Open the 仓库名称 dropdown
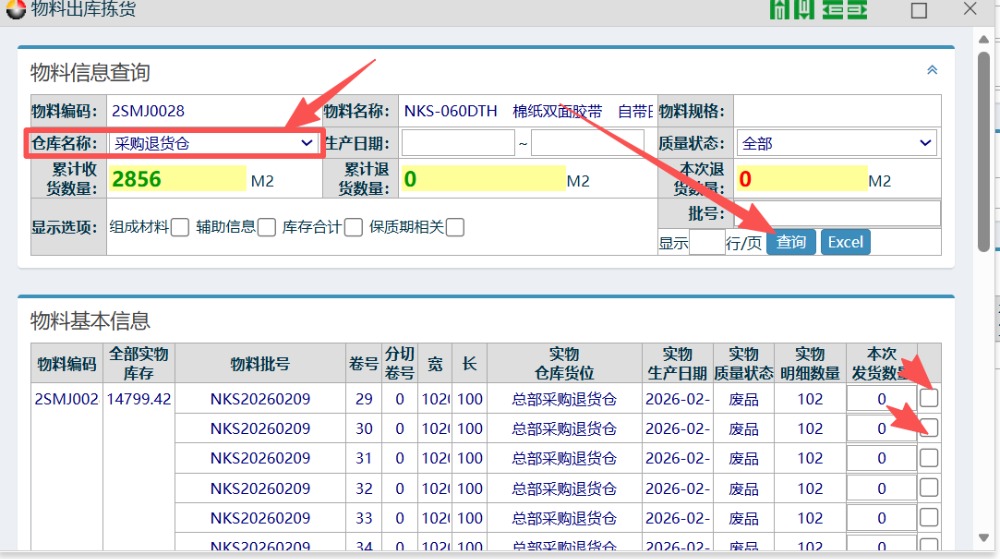 click(214, 143)
